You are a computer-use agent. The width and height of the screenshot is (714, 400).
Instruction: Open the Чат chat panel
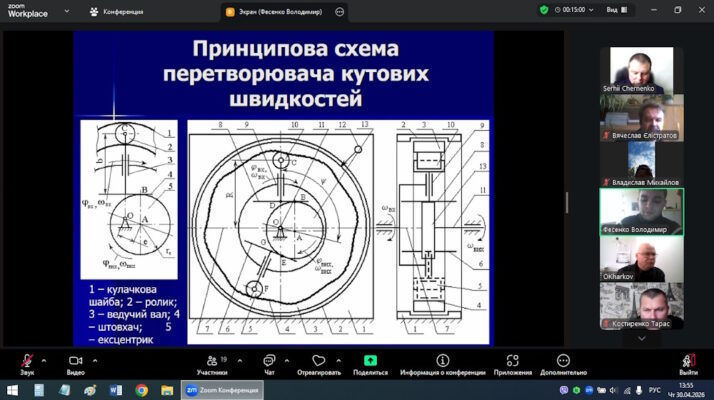pos(269,364)
